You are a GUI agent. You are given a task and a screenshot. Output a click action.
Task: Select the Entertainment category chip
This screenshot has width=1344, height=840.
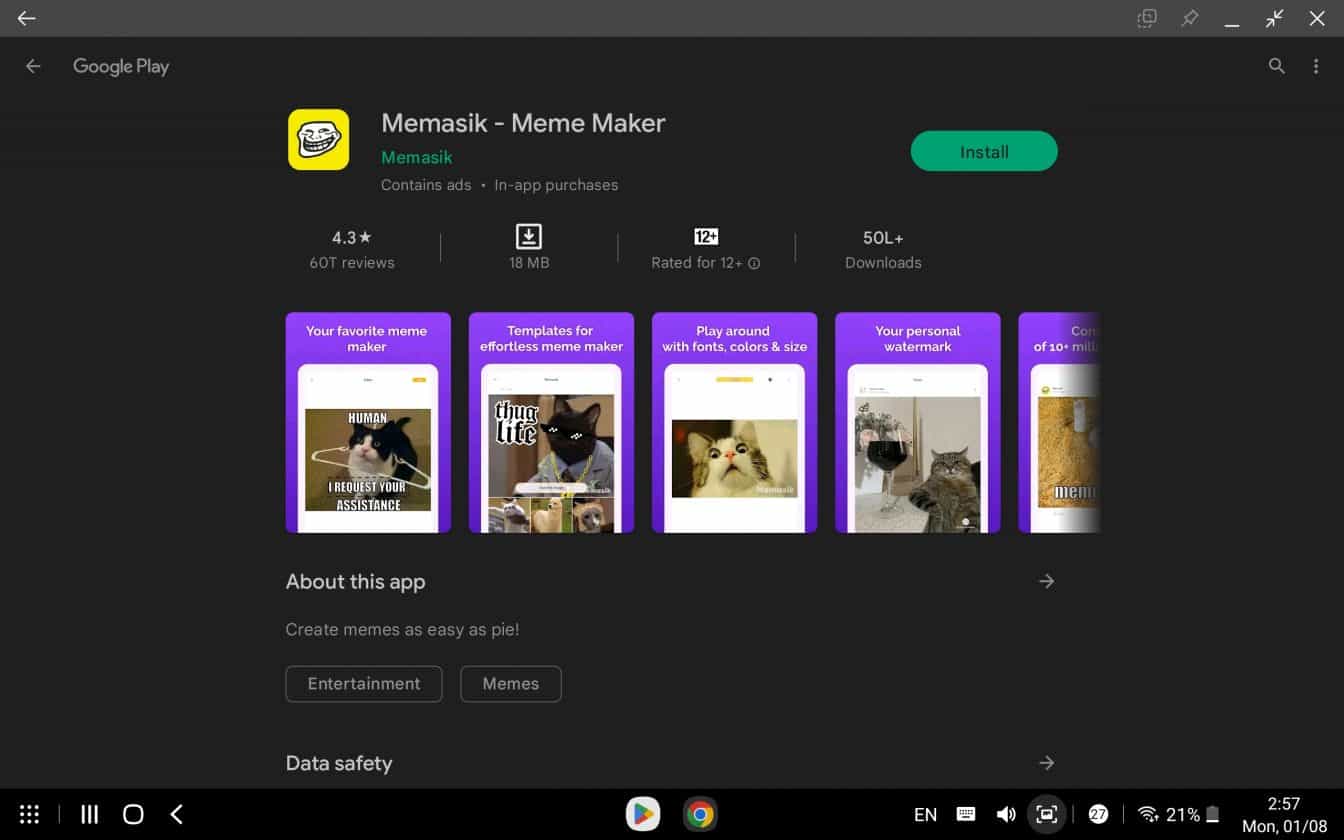point(363,684)
